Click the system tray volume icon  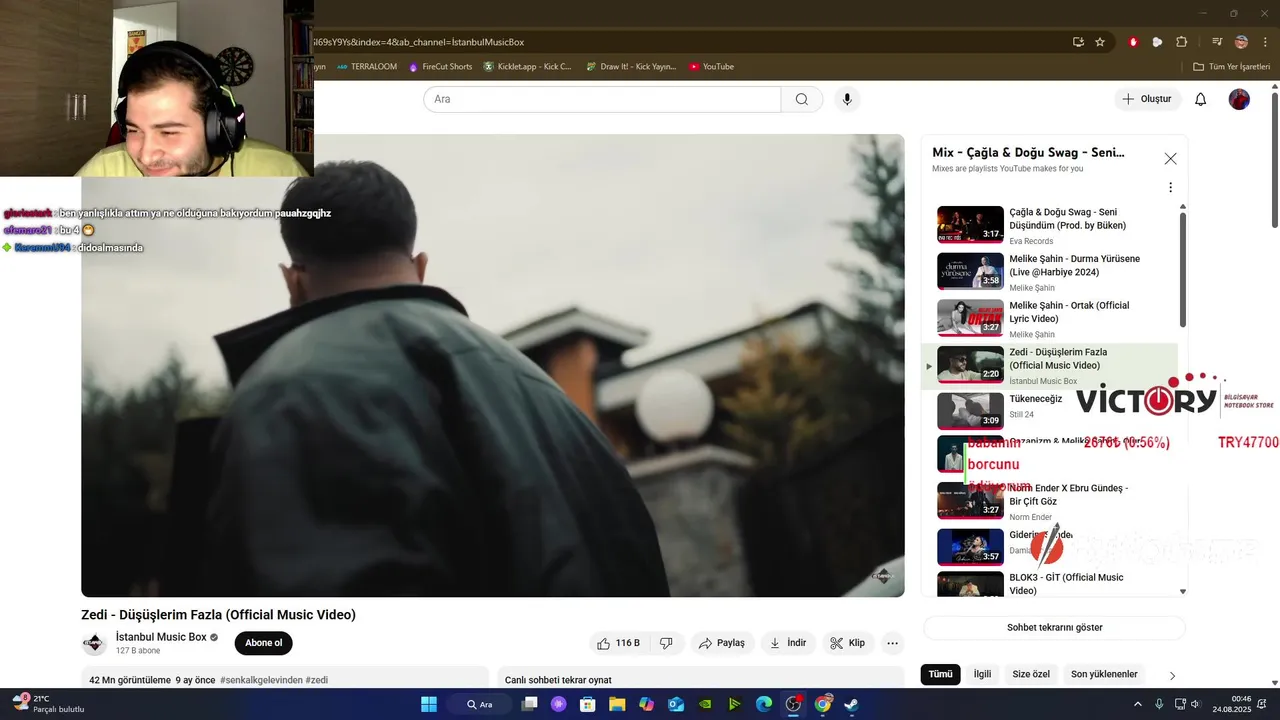(1196, 704)
